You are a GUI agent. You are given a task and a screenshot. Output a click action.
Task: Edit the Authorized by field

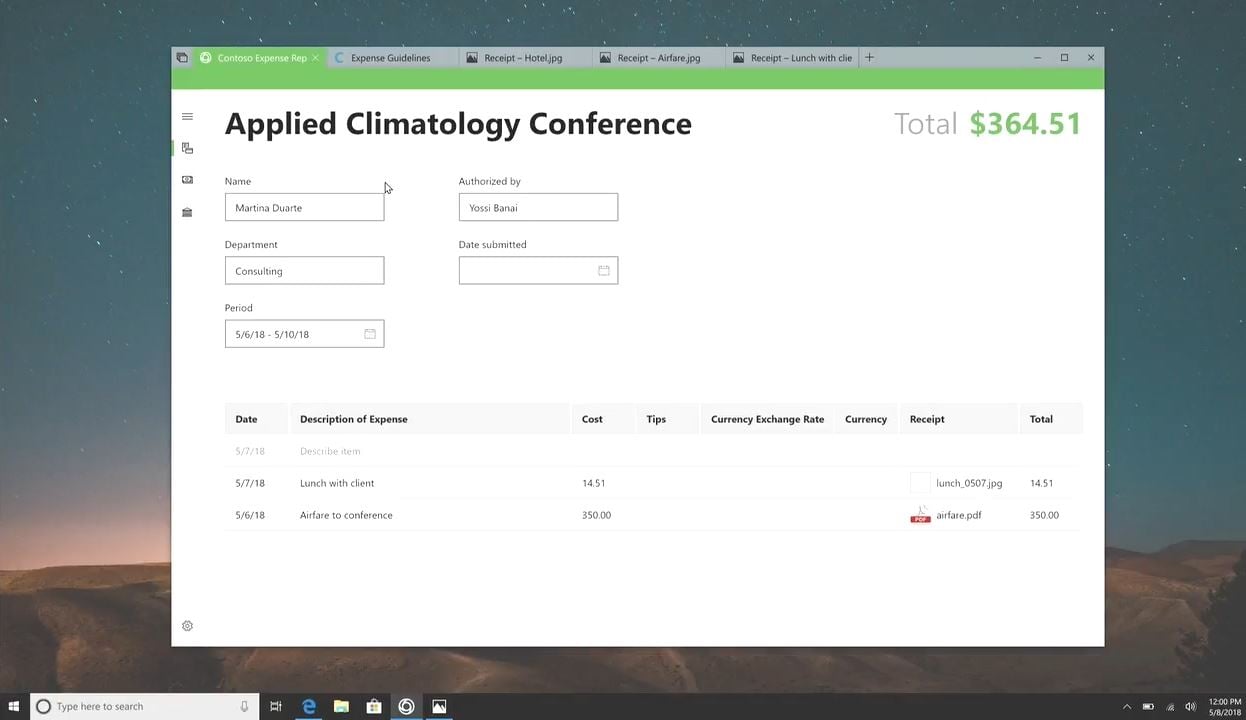coord(538,207)
